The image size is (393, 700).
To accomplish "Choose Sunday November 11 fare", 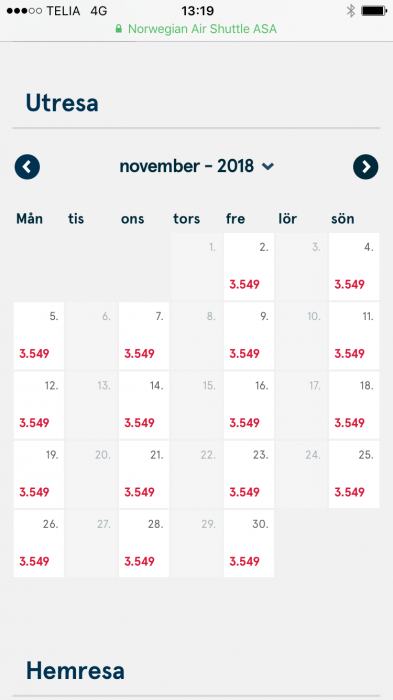I will coord(354,336).
